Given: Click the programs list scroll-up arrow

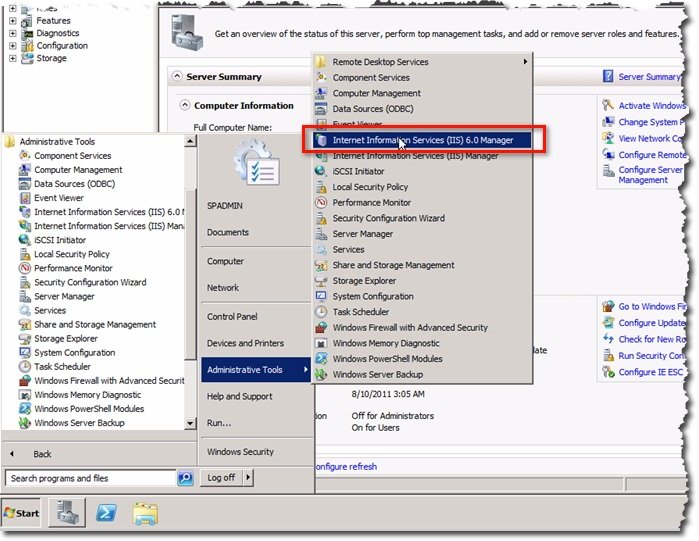Looking at the screenshot, I should tap(190, 141).
